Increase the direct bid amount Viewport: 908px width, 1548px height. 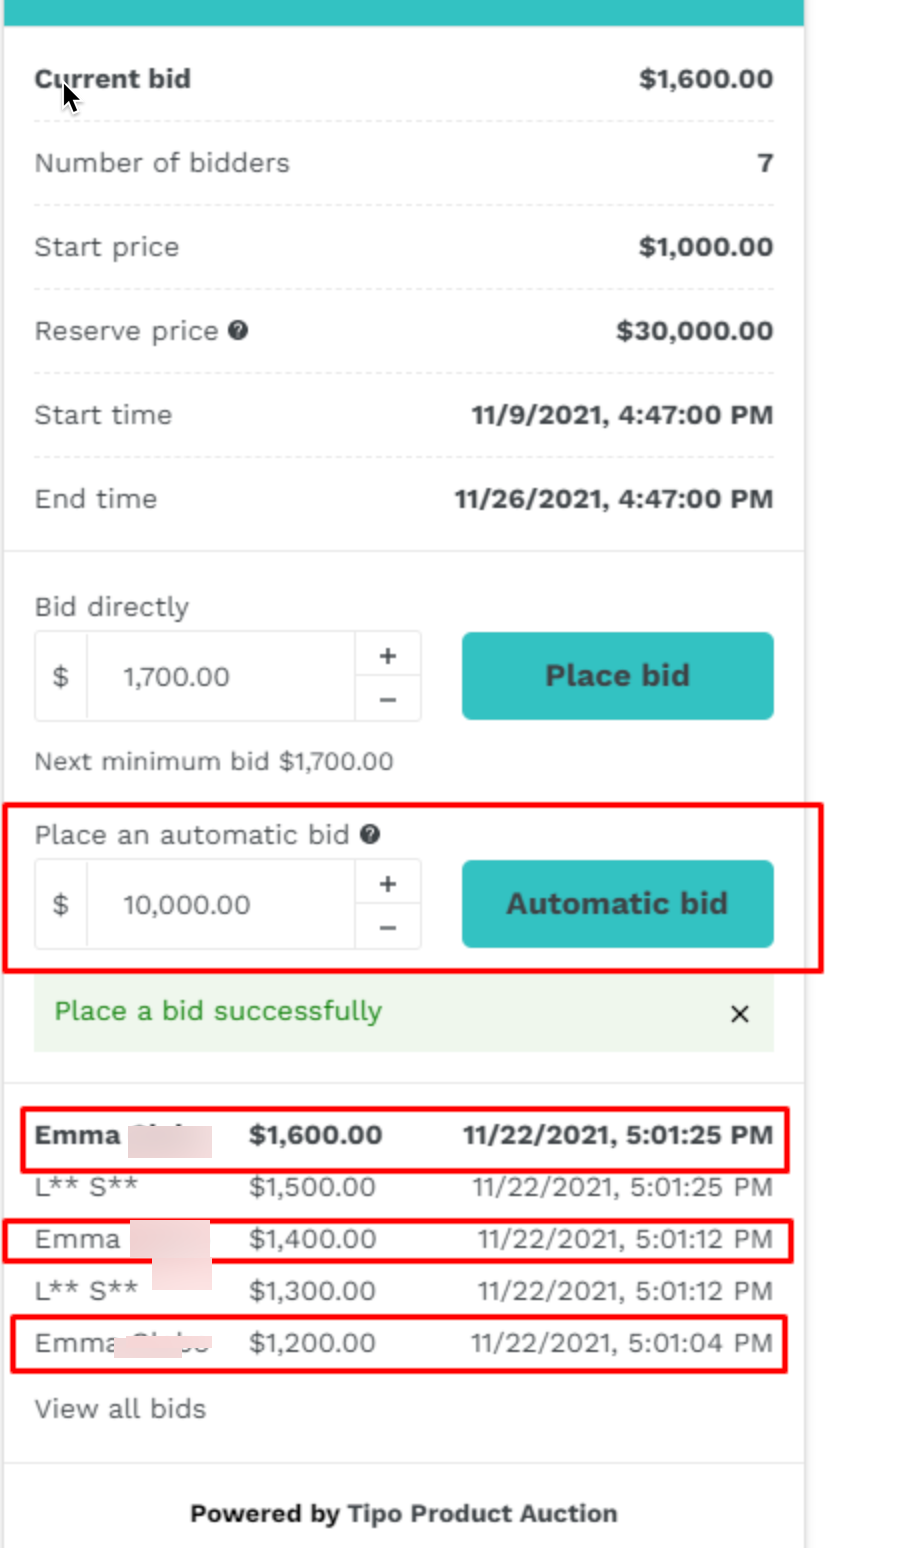pyautogui.click(x=388, y=656)
